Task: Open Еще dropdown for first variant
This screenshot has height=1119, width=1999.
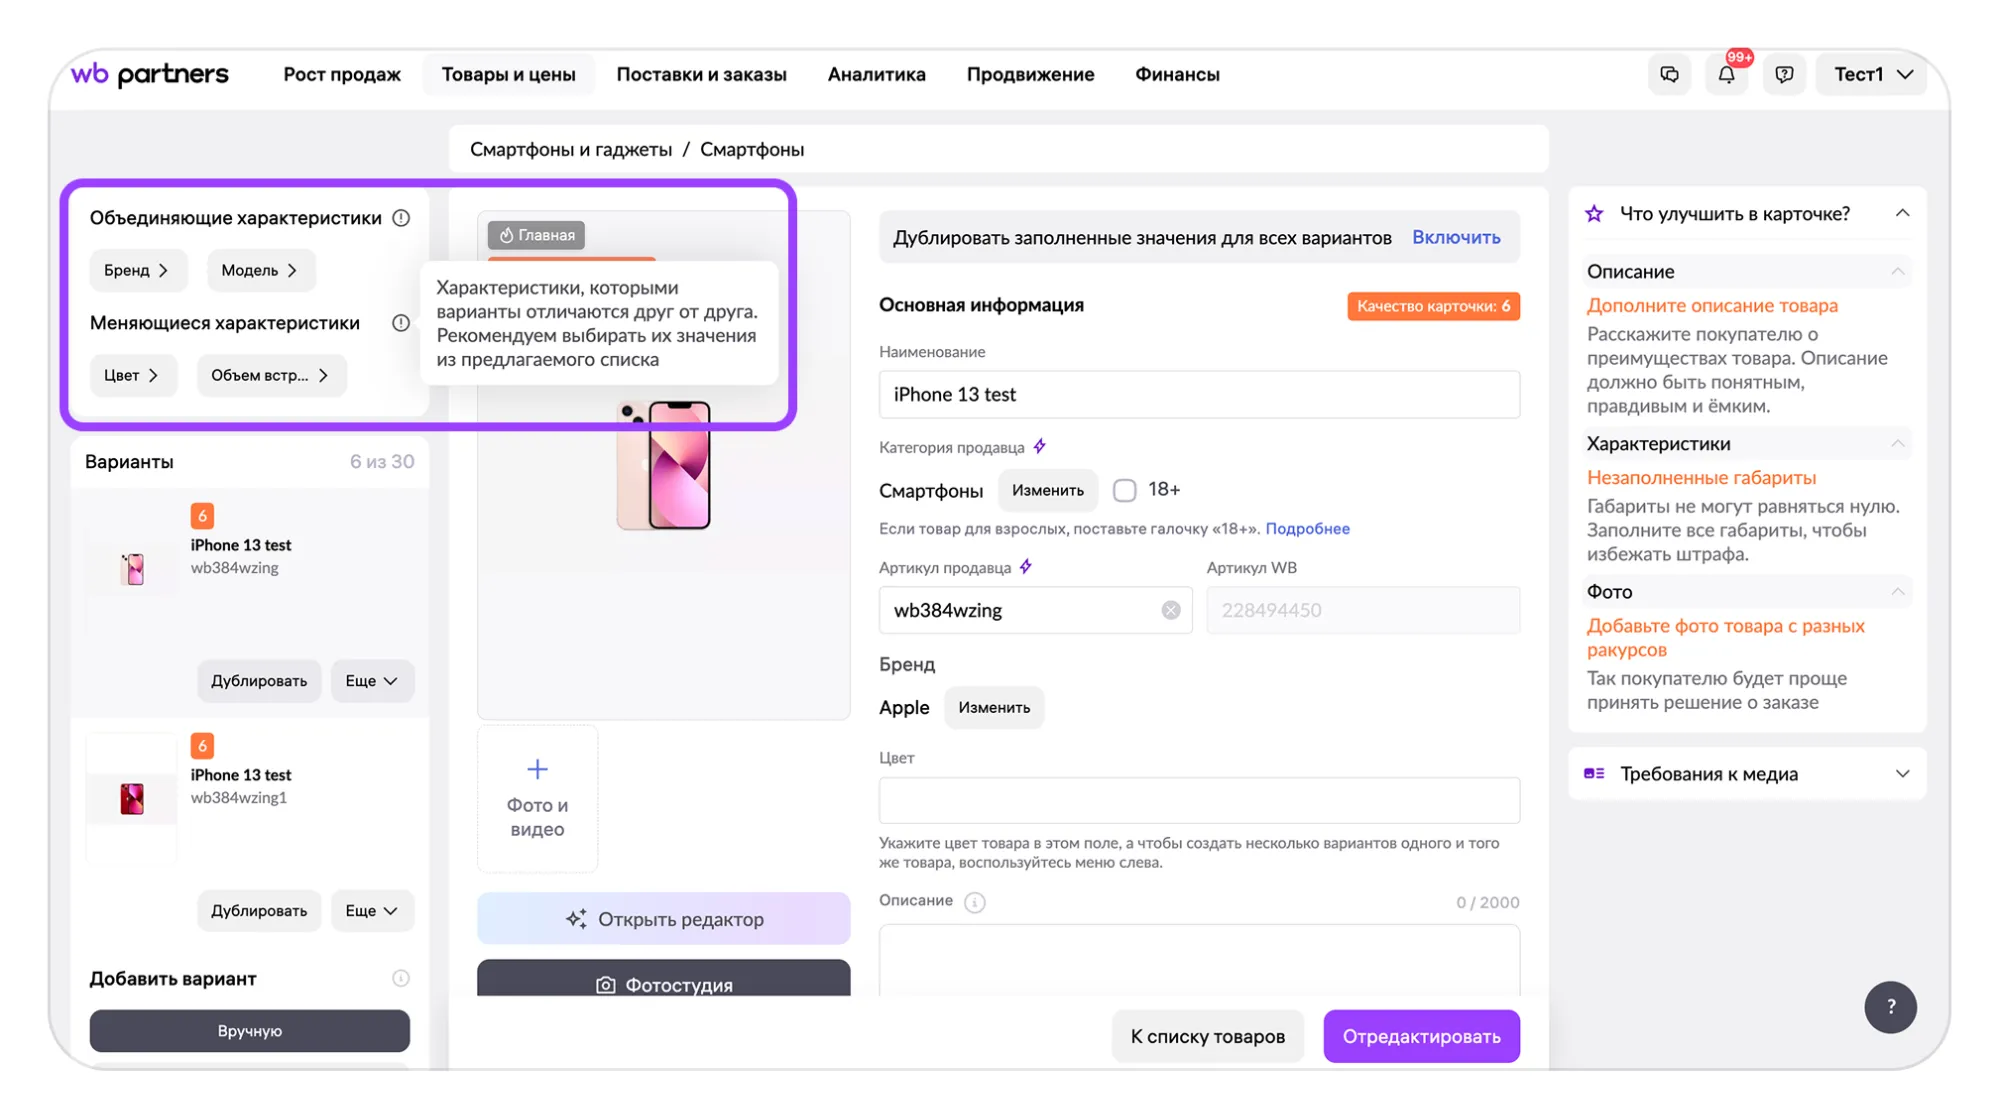Action: click(x=371, y=681)
